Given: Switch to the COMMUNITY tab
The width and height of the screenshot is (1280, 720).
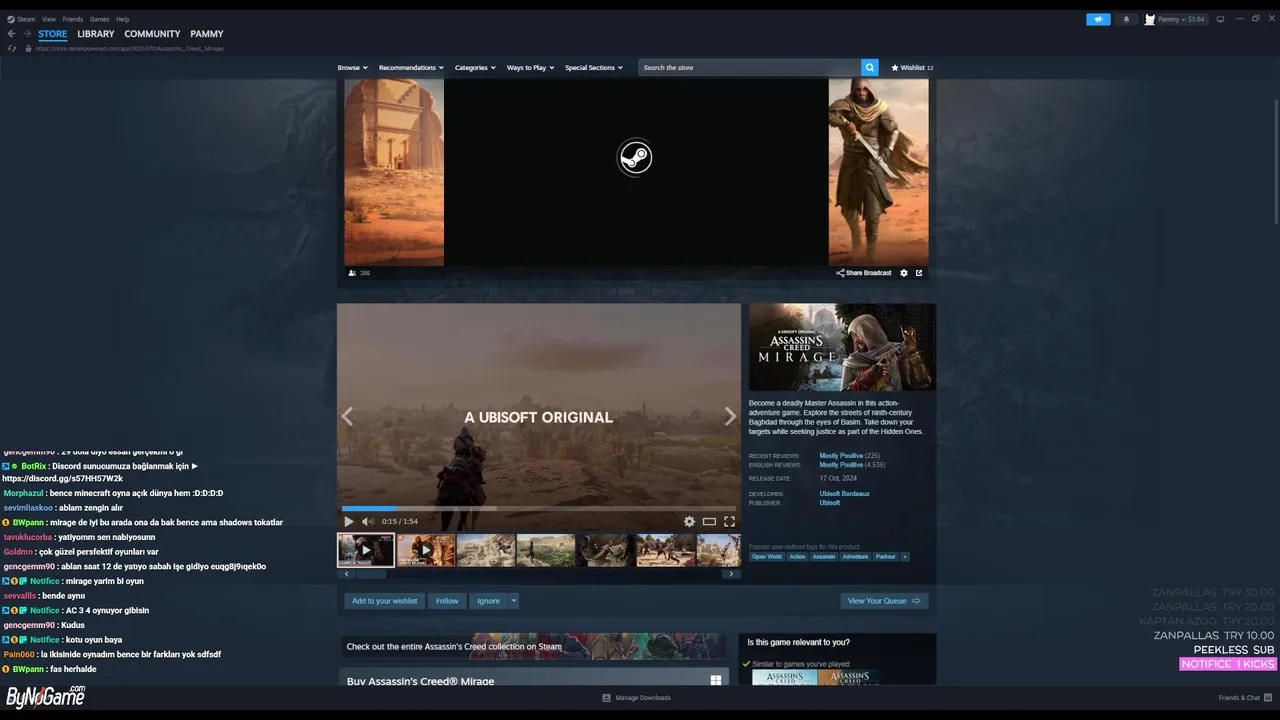Looking at the screenshot, I should 152,34.
